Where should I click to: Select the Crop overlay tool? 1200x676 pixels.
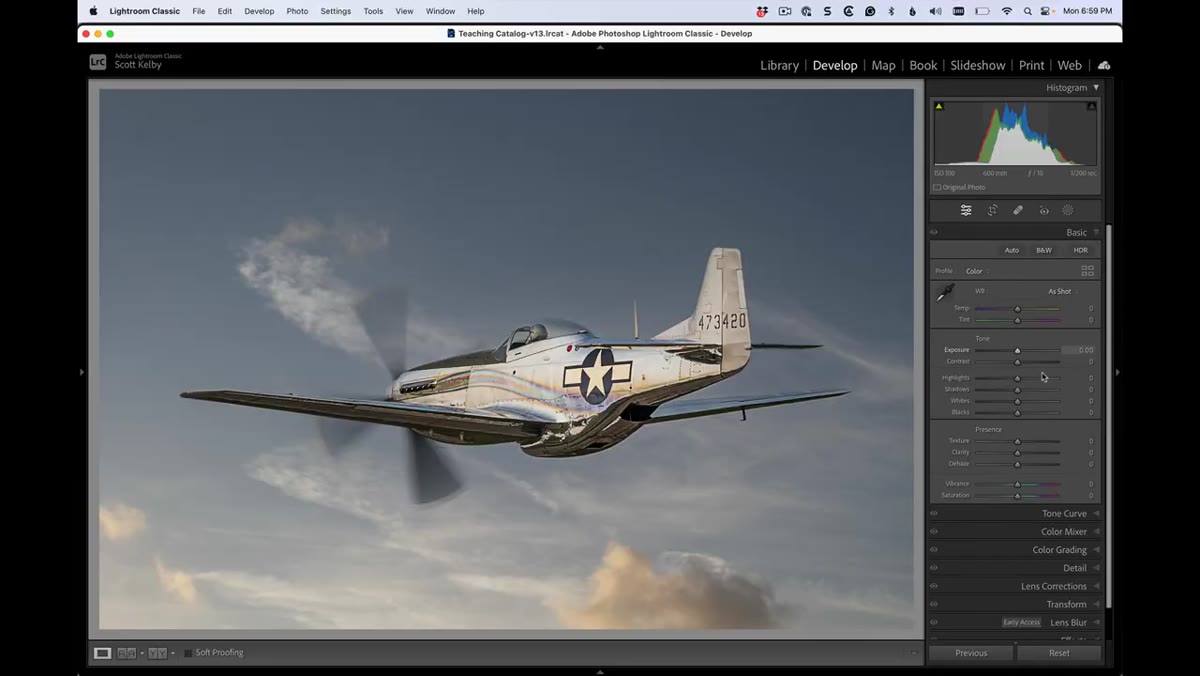point(992,210)
